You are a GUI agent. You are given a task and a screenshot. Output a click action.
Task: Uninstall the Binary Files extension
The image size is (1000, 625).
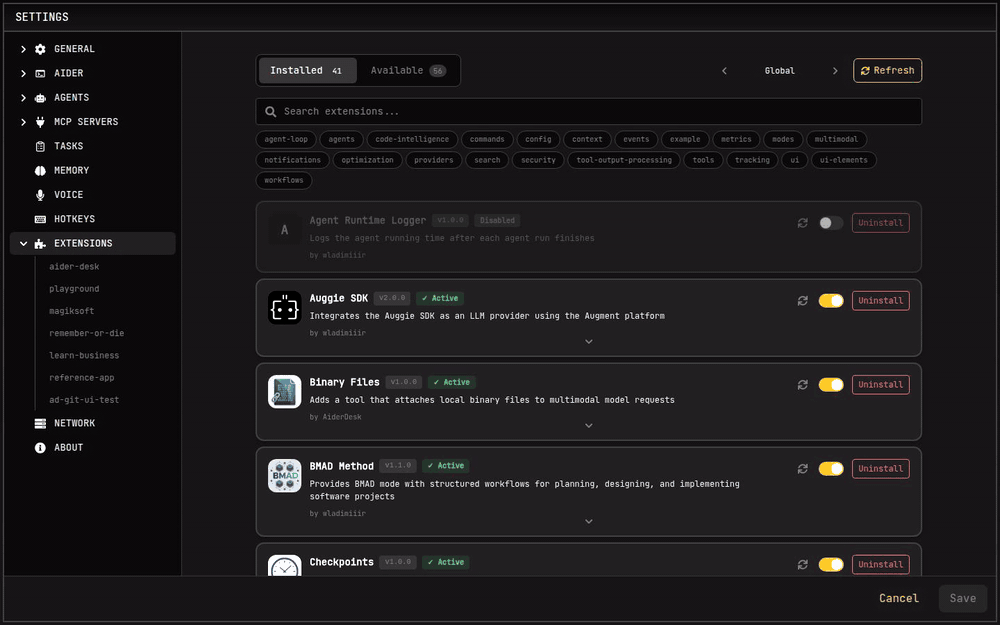point(880,385)
